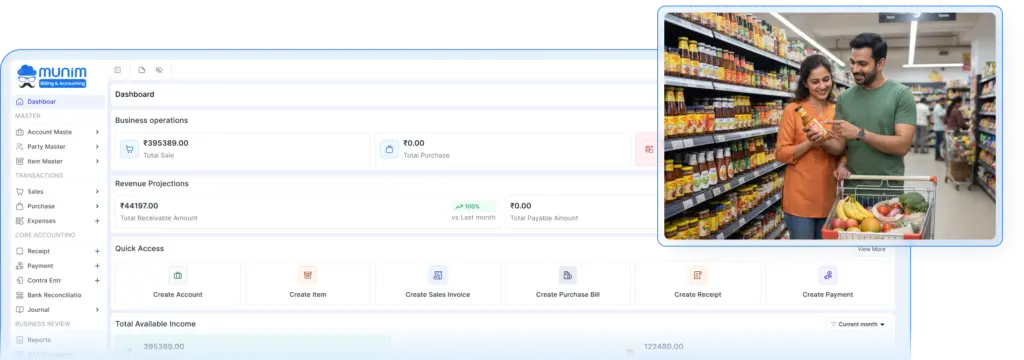Click the Journal book icon in the sidebar
This screenshot has height=360, width=1024.
(20, 310)
